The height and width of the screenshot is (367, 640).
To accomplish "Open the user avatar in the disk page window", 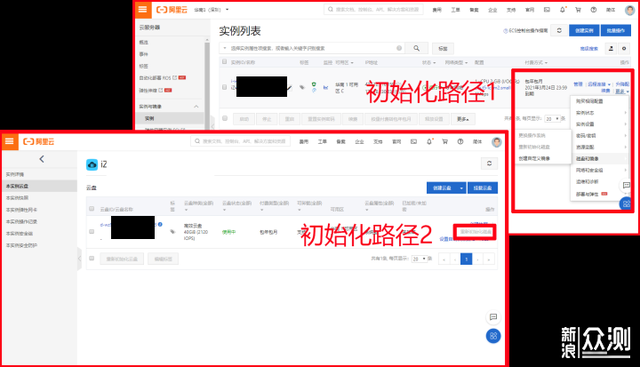I will (x=497, y=142).
